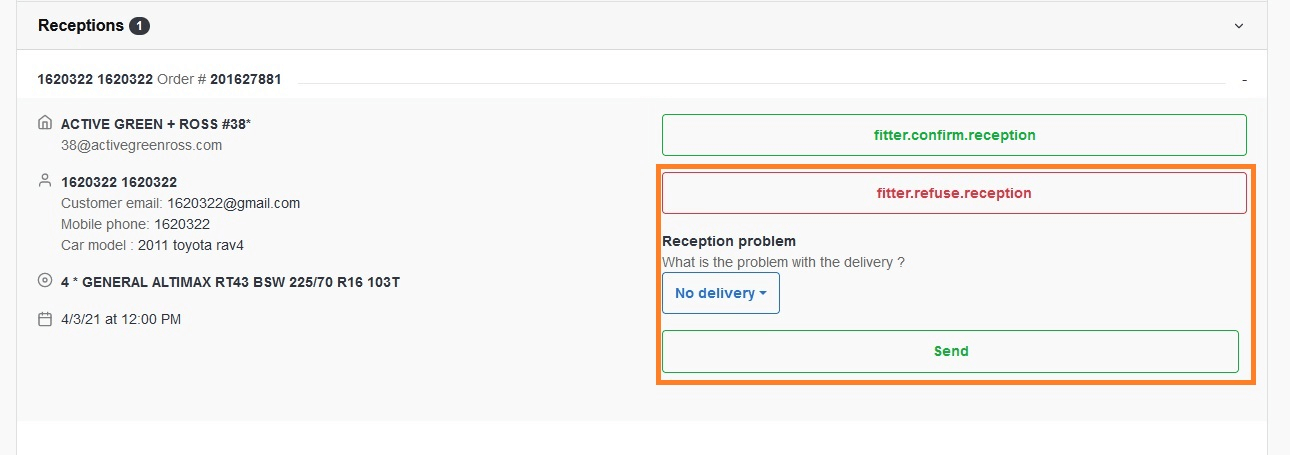Click the 38@activegreenross.com email address
This screenshot has width=1290, height=455.
pos(141,145)
